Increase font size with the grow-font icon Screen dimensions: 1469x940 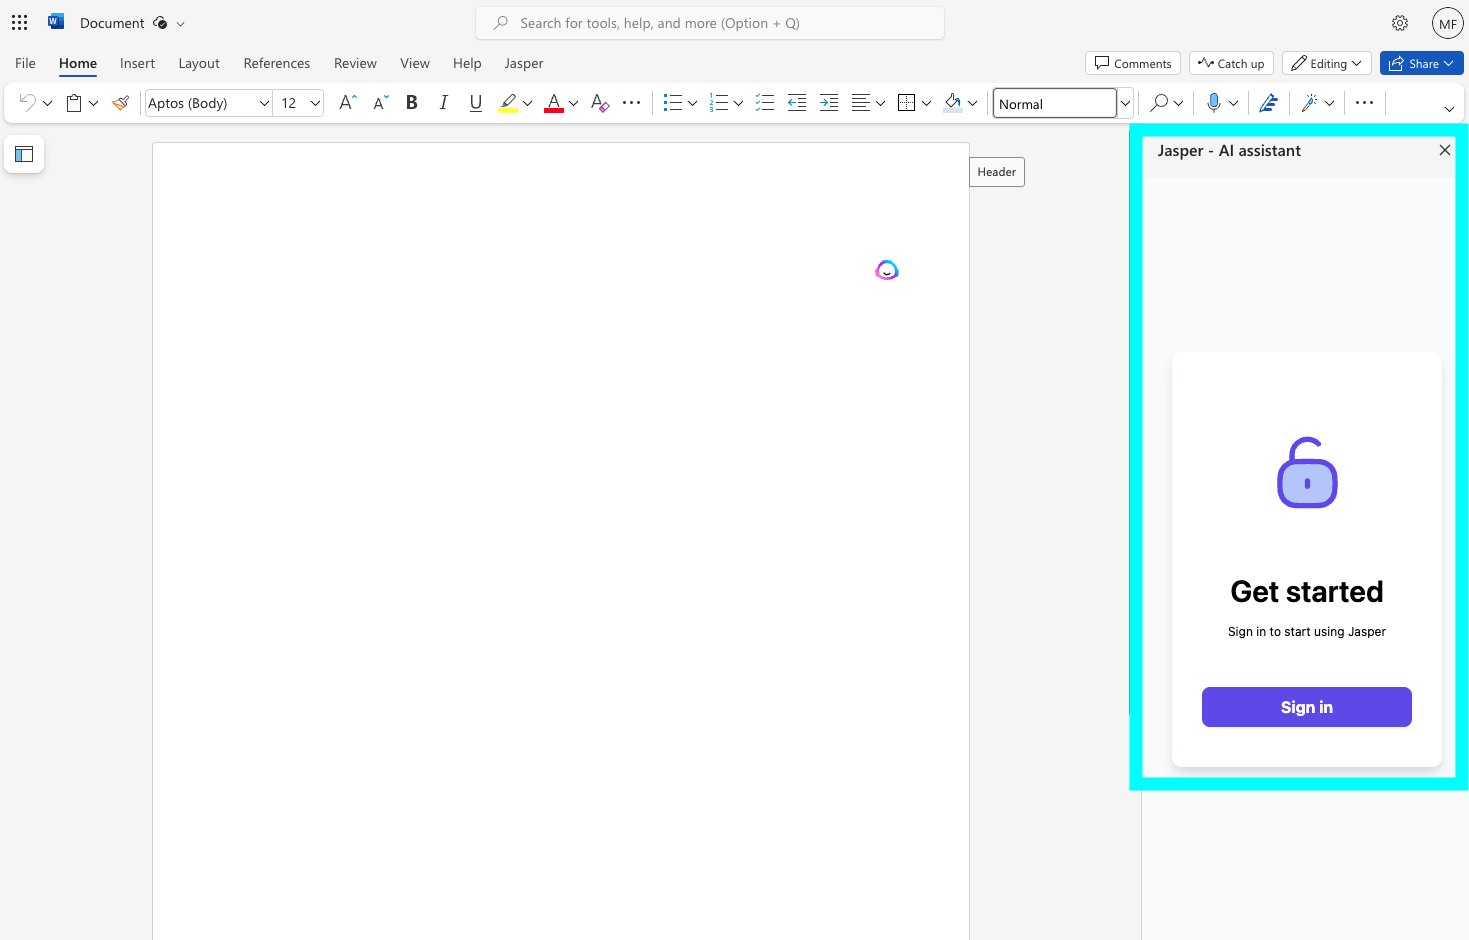pos(347,102)
